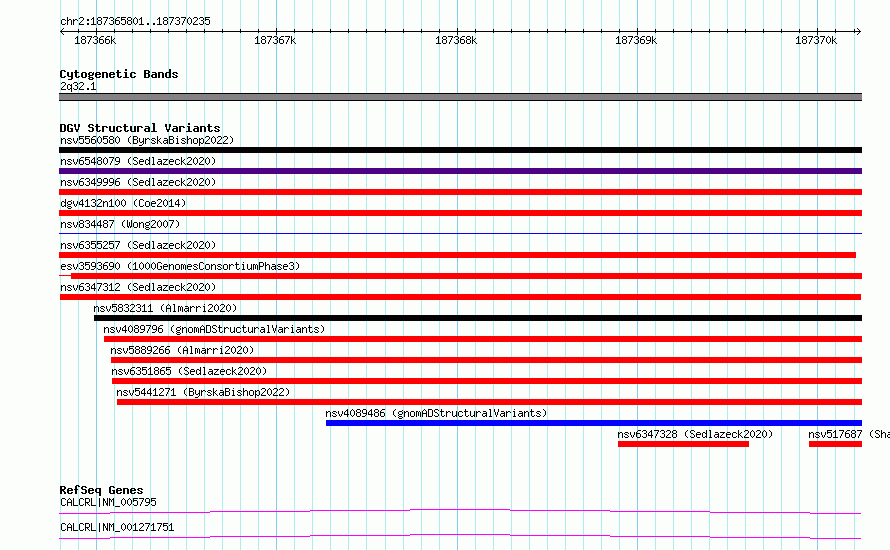Click the 2q32.1 band label

point(78,86)
